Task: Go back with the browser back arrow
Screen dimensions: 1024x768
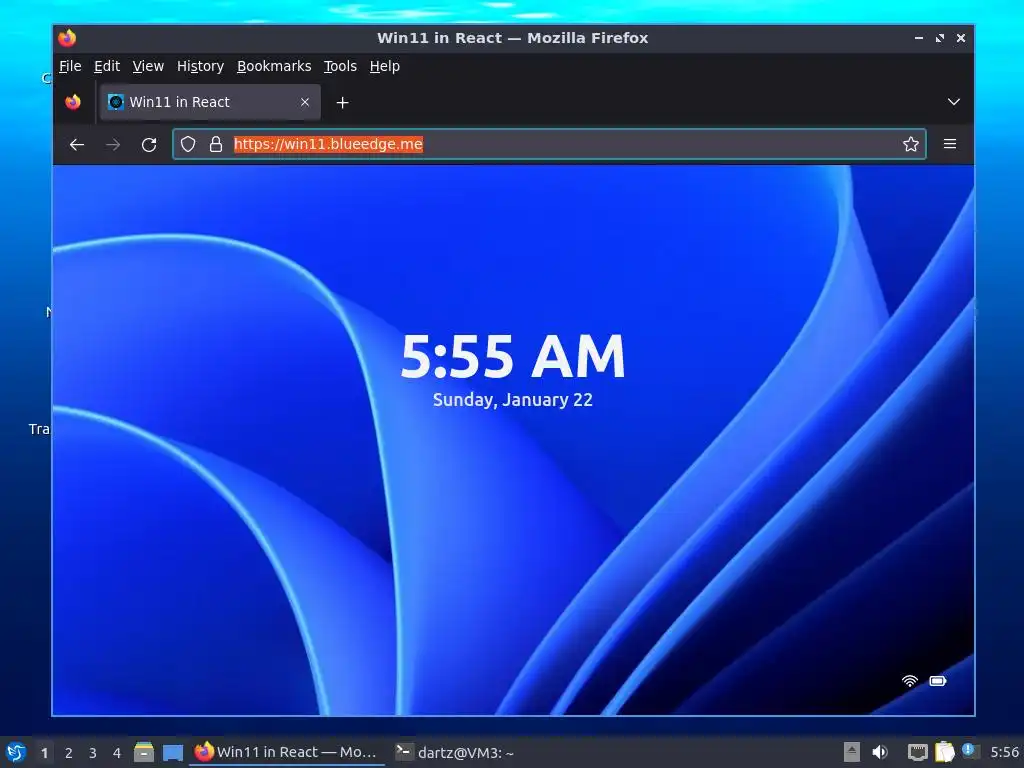Action: pos(77,144)
